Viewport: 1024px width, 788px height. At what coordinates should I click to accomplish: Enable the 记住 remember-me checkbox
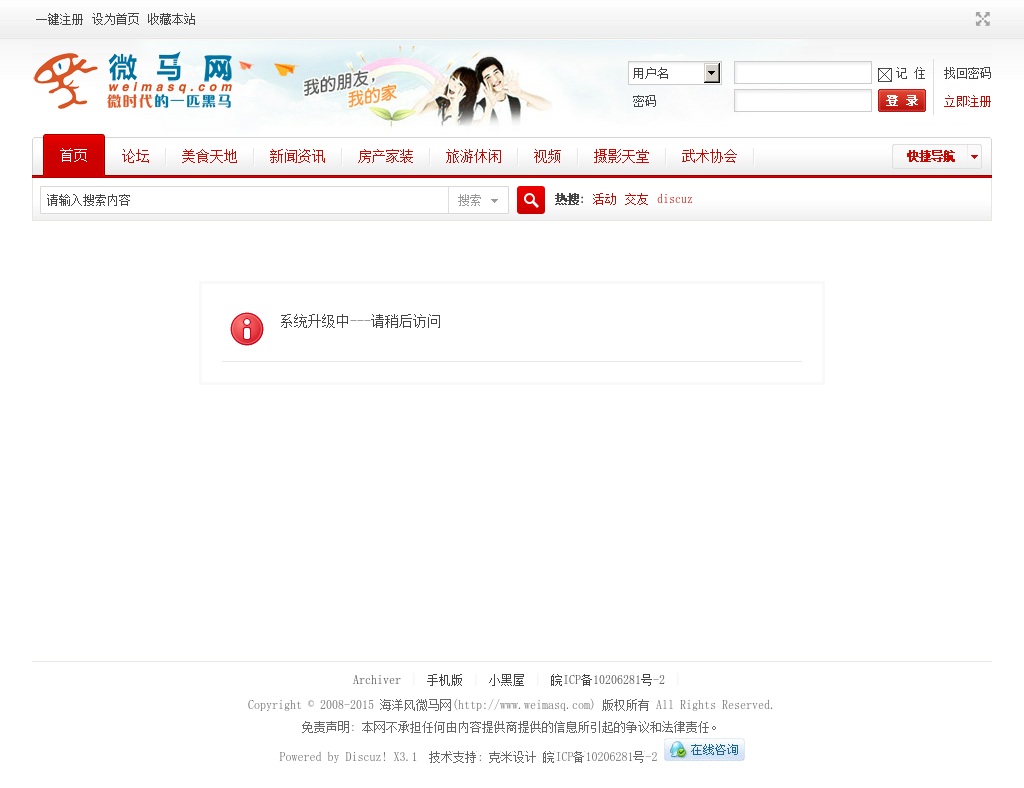click(x=884, y=74)
